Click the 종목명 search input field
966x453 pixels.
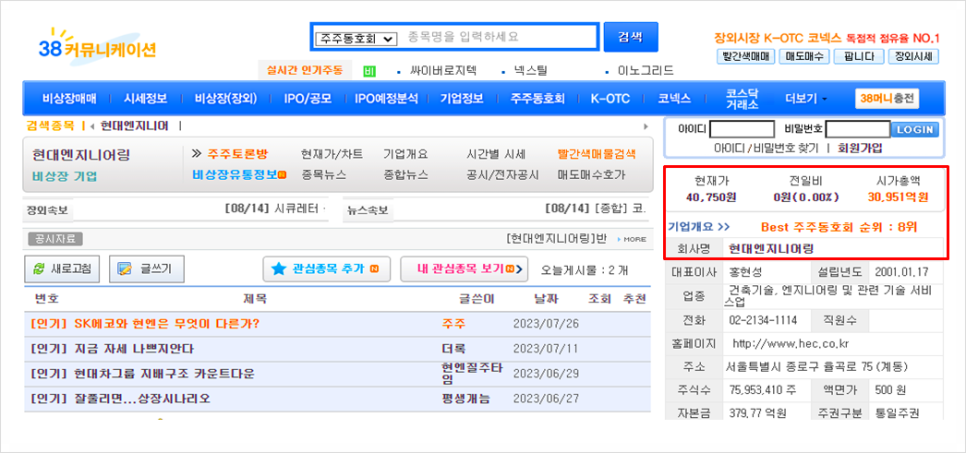click(499, 37)
